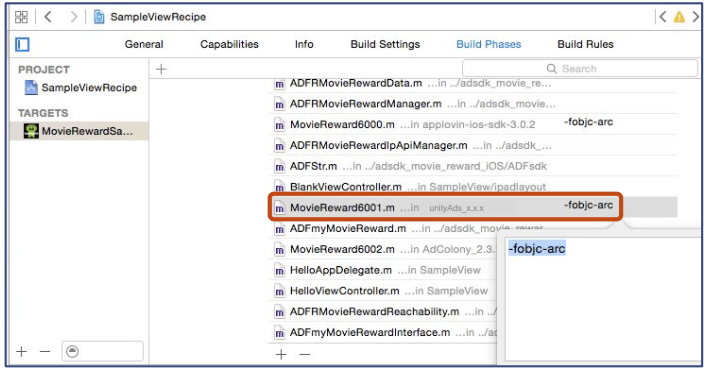709x371 pixels.
Task: Go back with the left navigation arrow
Action: (x=48, y=17)
